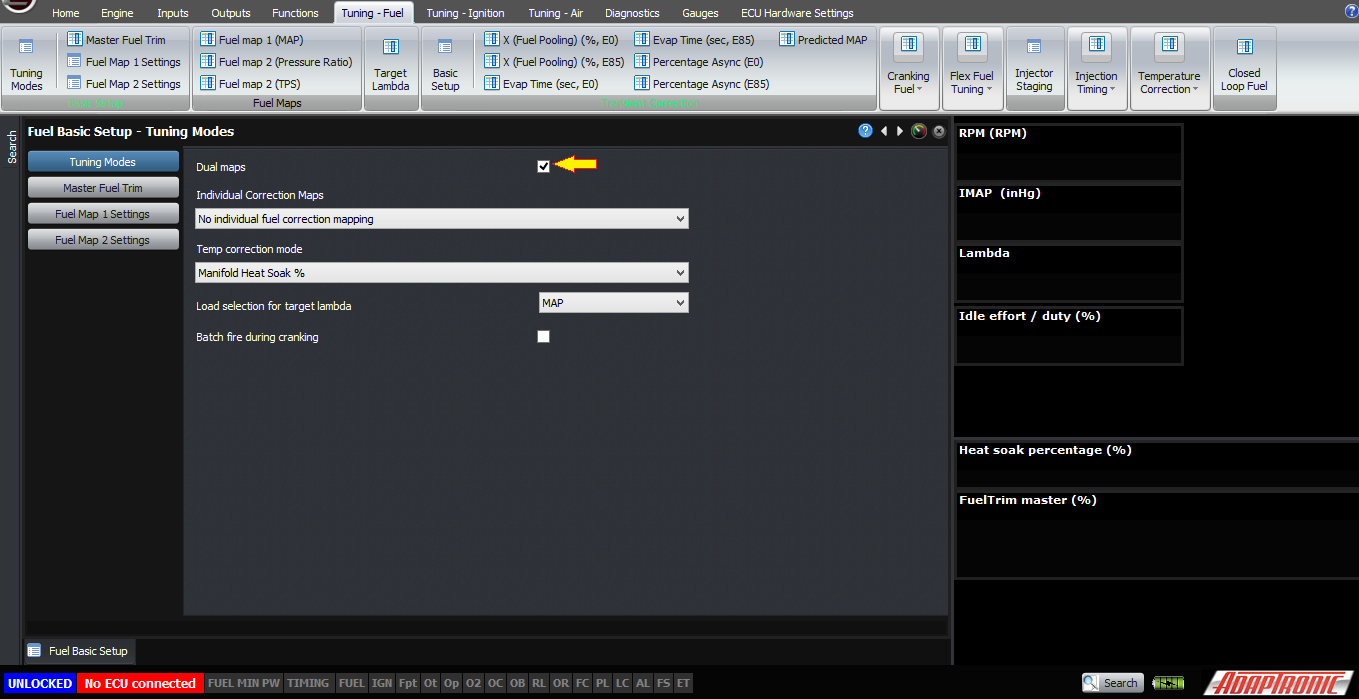This screenshot has height=699, width=1359.
Task: Select Fuel Map 1 Settings sidebar button
Action: point(103,213)
